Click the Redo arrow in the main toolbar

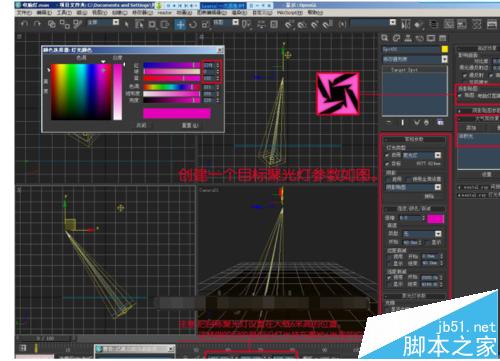tap(37, 24)
